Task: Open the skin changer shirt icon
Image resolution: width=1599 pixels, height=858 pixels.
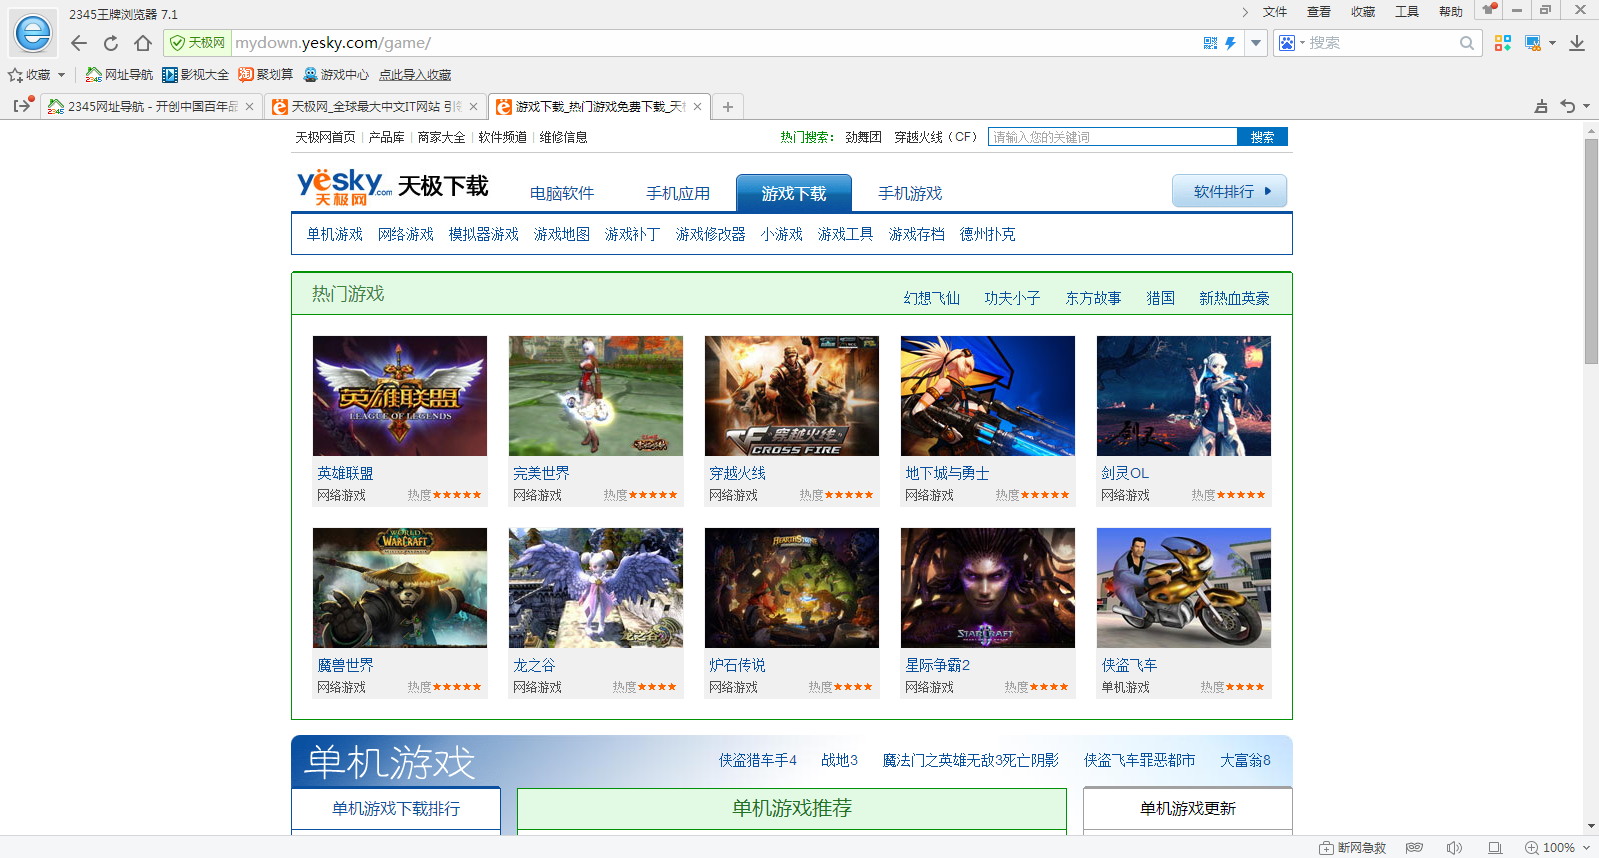Action: [1489, 10]
